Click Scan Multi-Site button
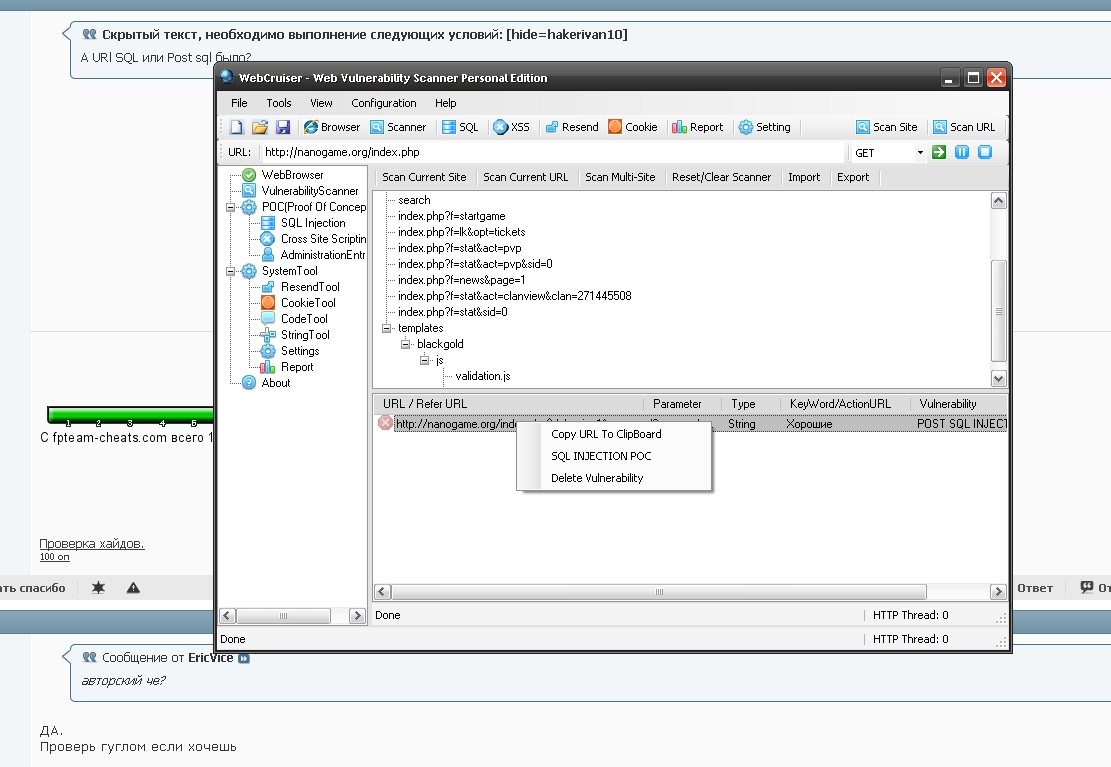The image size is (1111, 767). [620, 177]
